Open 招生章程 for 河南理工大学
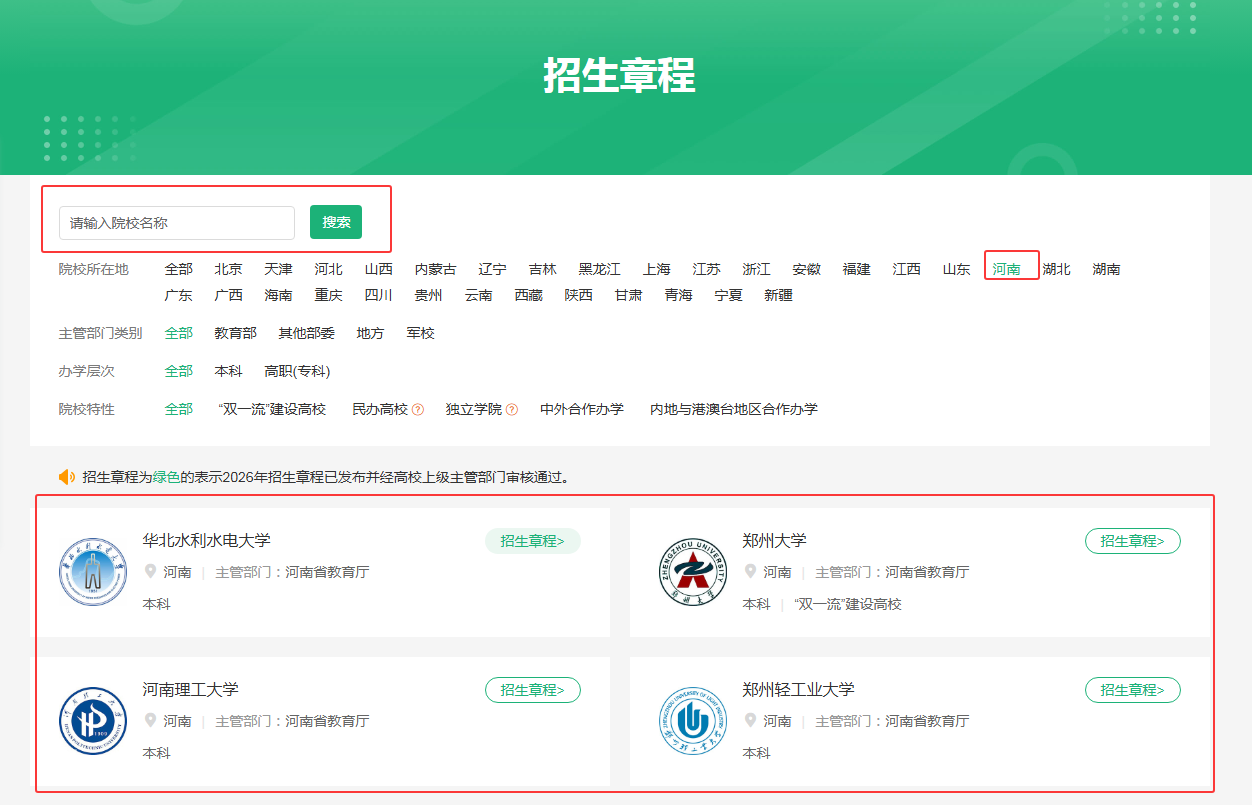Screen dimensions: 1252x805 (533, 690)
